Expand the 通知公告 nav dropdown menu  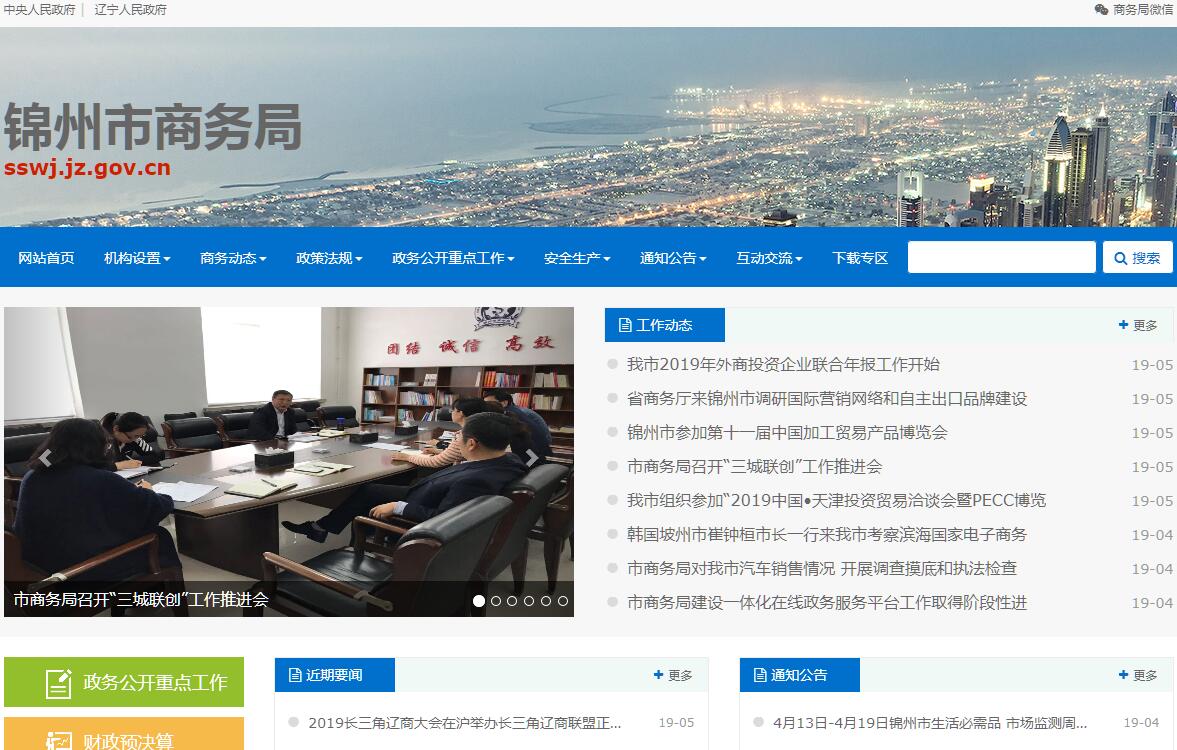click(x=673, y=258)
